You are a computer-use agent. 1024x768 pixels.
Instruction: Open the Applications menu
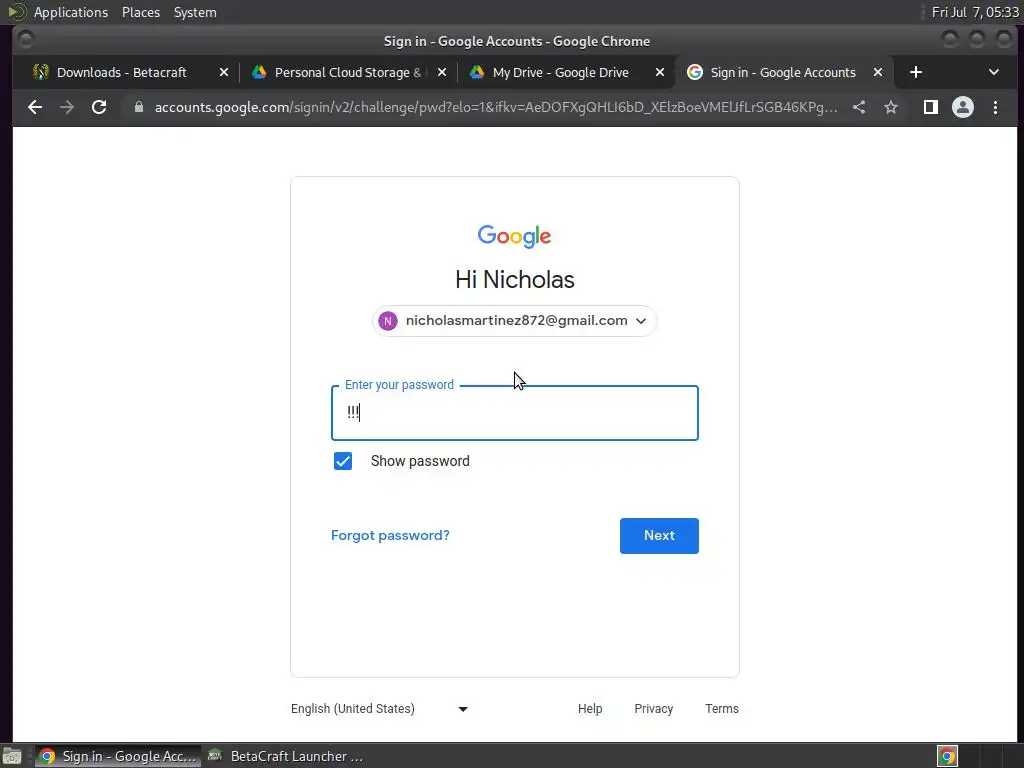71,12
